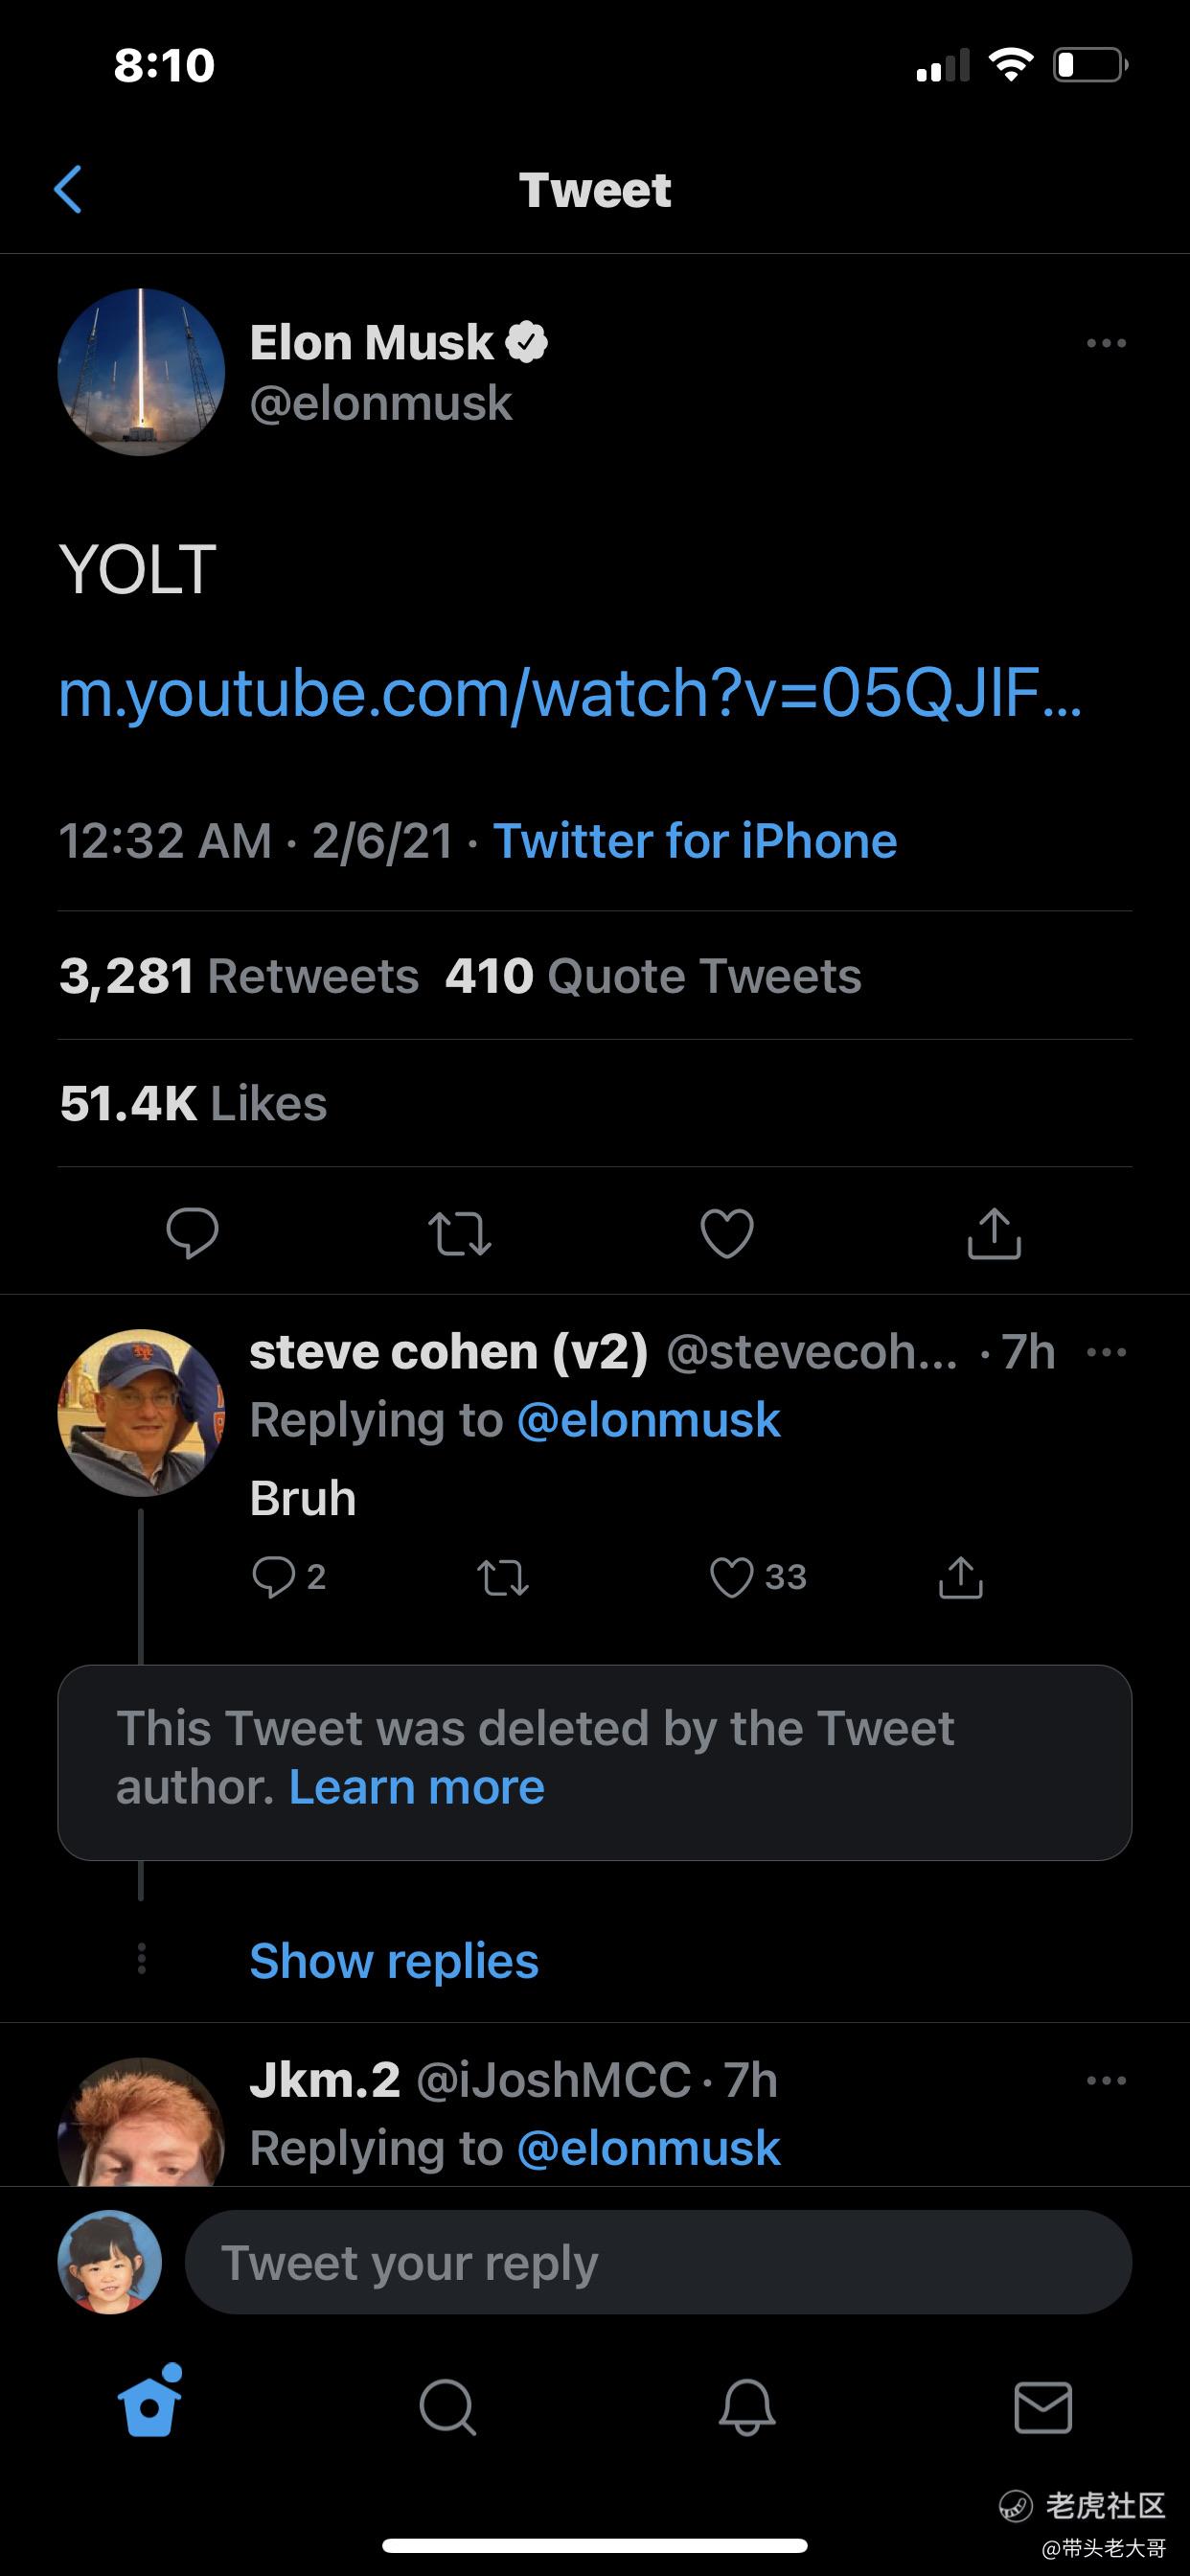
Task: Retweet steve cohen's Bruh reply
Action: pyautogui.click(x=503, y=1577)
